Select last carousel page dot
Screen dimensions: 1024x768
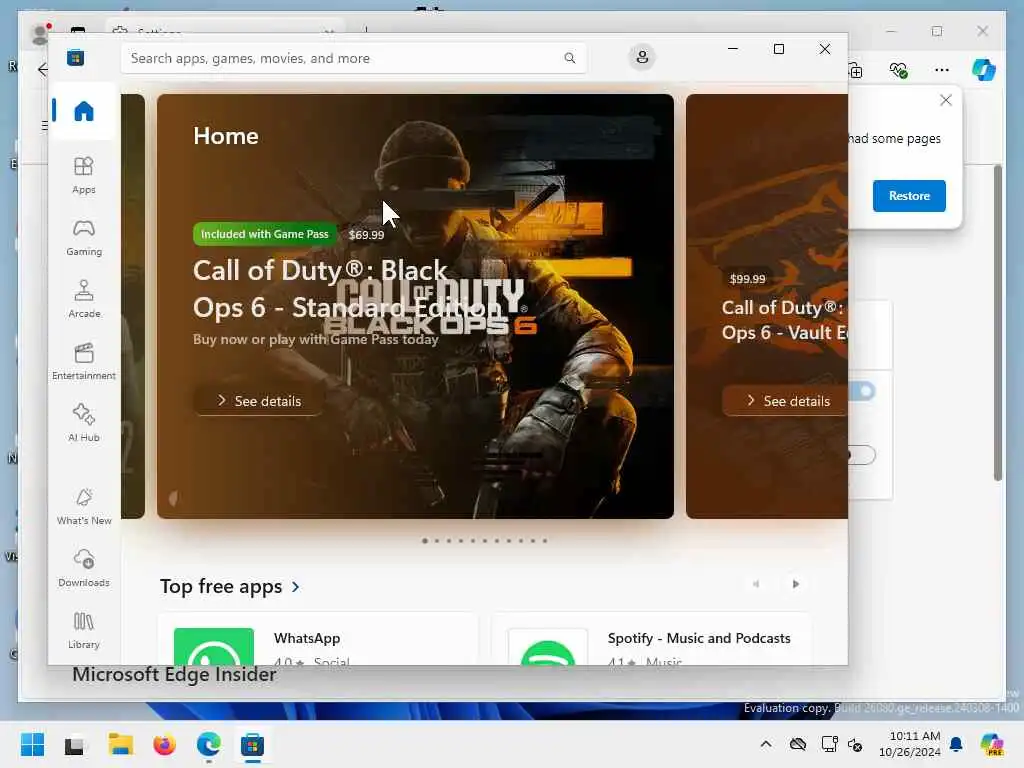point(545,541)
